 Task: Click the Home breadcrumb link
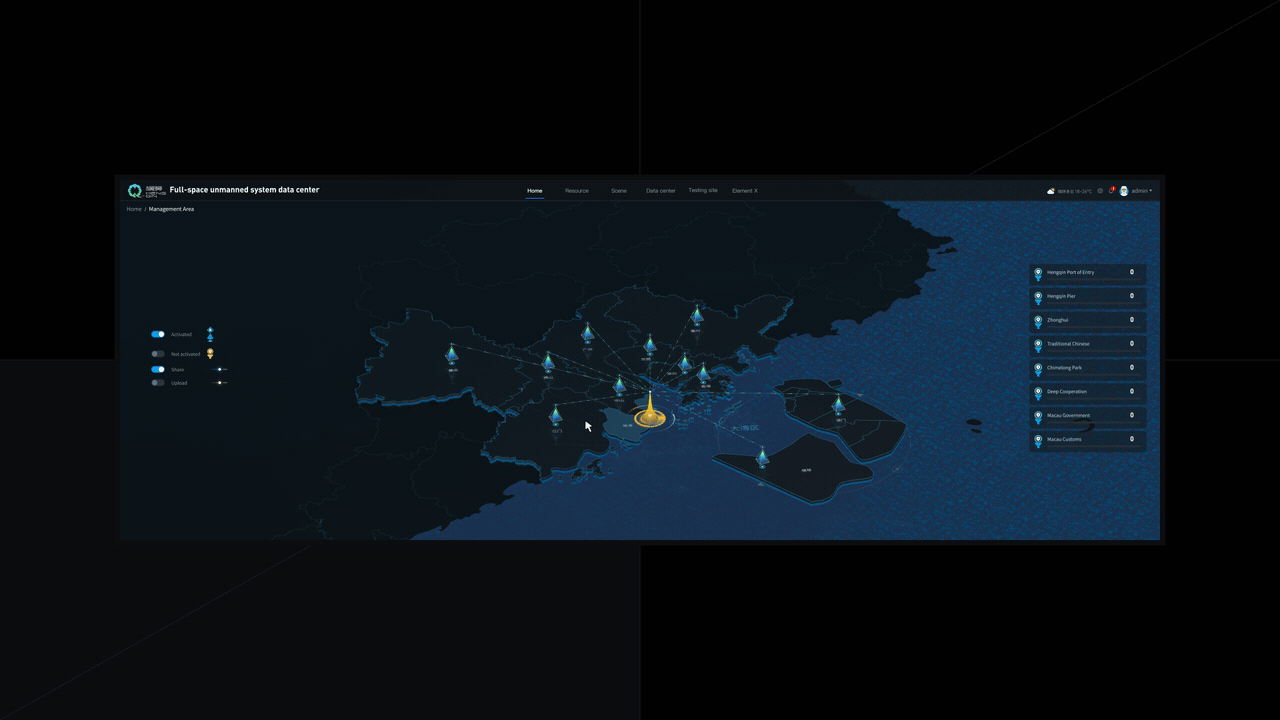134,209
